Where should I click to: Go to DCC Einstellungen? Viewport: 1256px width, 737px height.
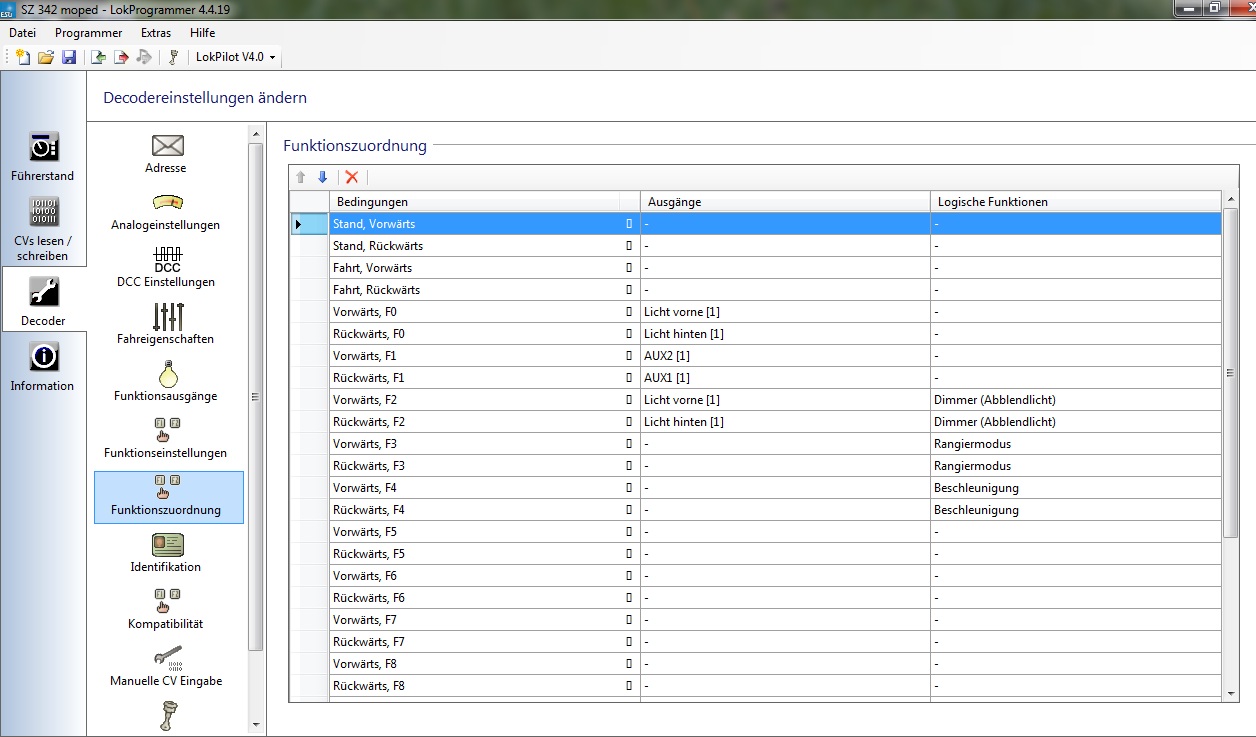tap(166, 269)
